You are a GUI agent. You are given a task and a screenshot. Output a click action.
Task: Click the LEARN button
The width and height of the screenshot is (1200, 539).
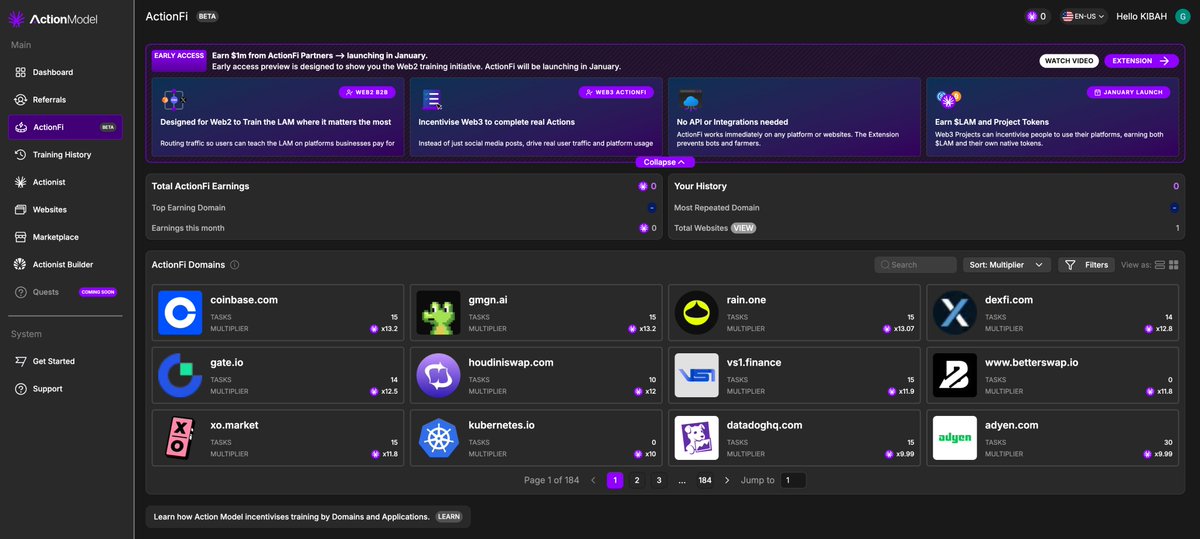click(x=449, y=517)
